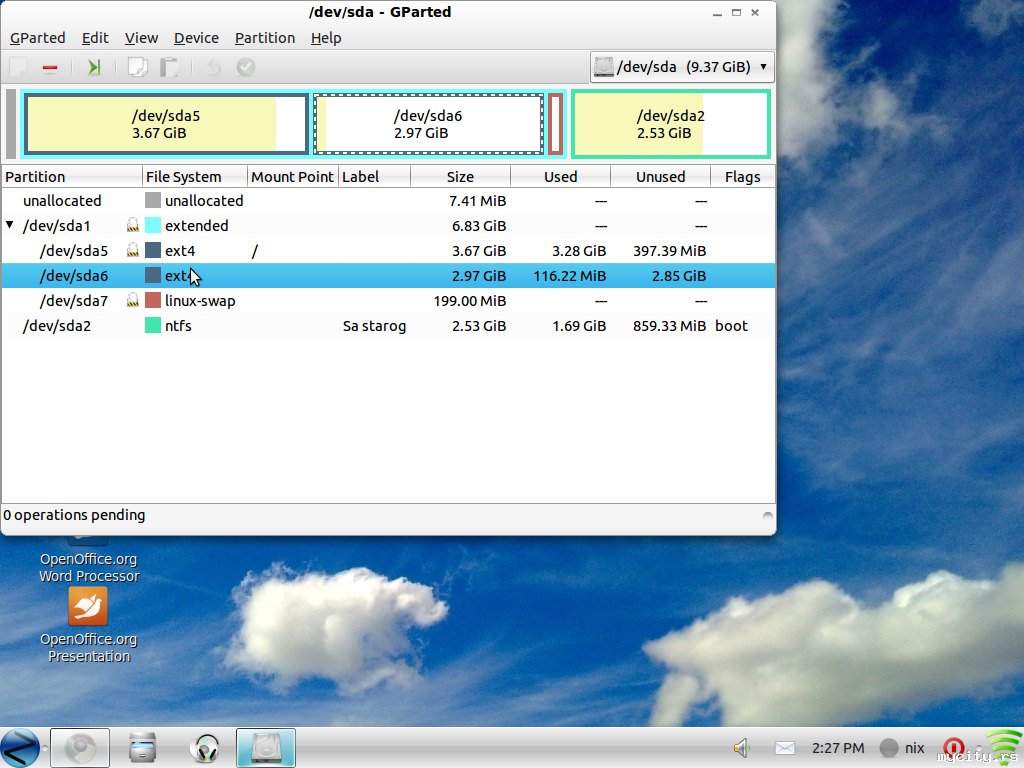The width and height of the screenshot is (1024, 768).
Task: Click the "Sa starog" label cell
Action: pyautogui.click(x=374, y=325)
